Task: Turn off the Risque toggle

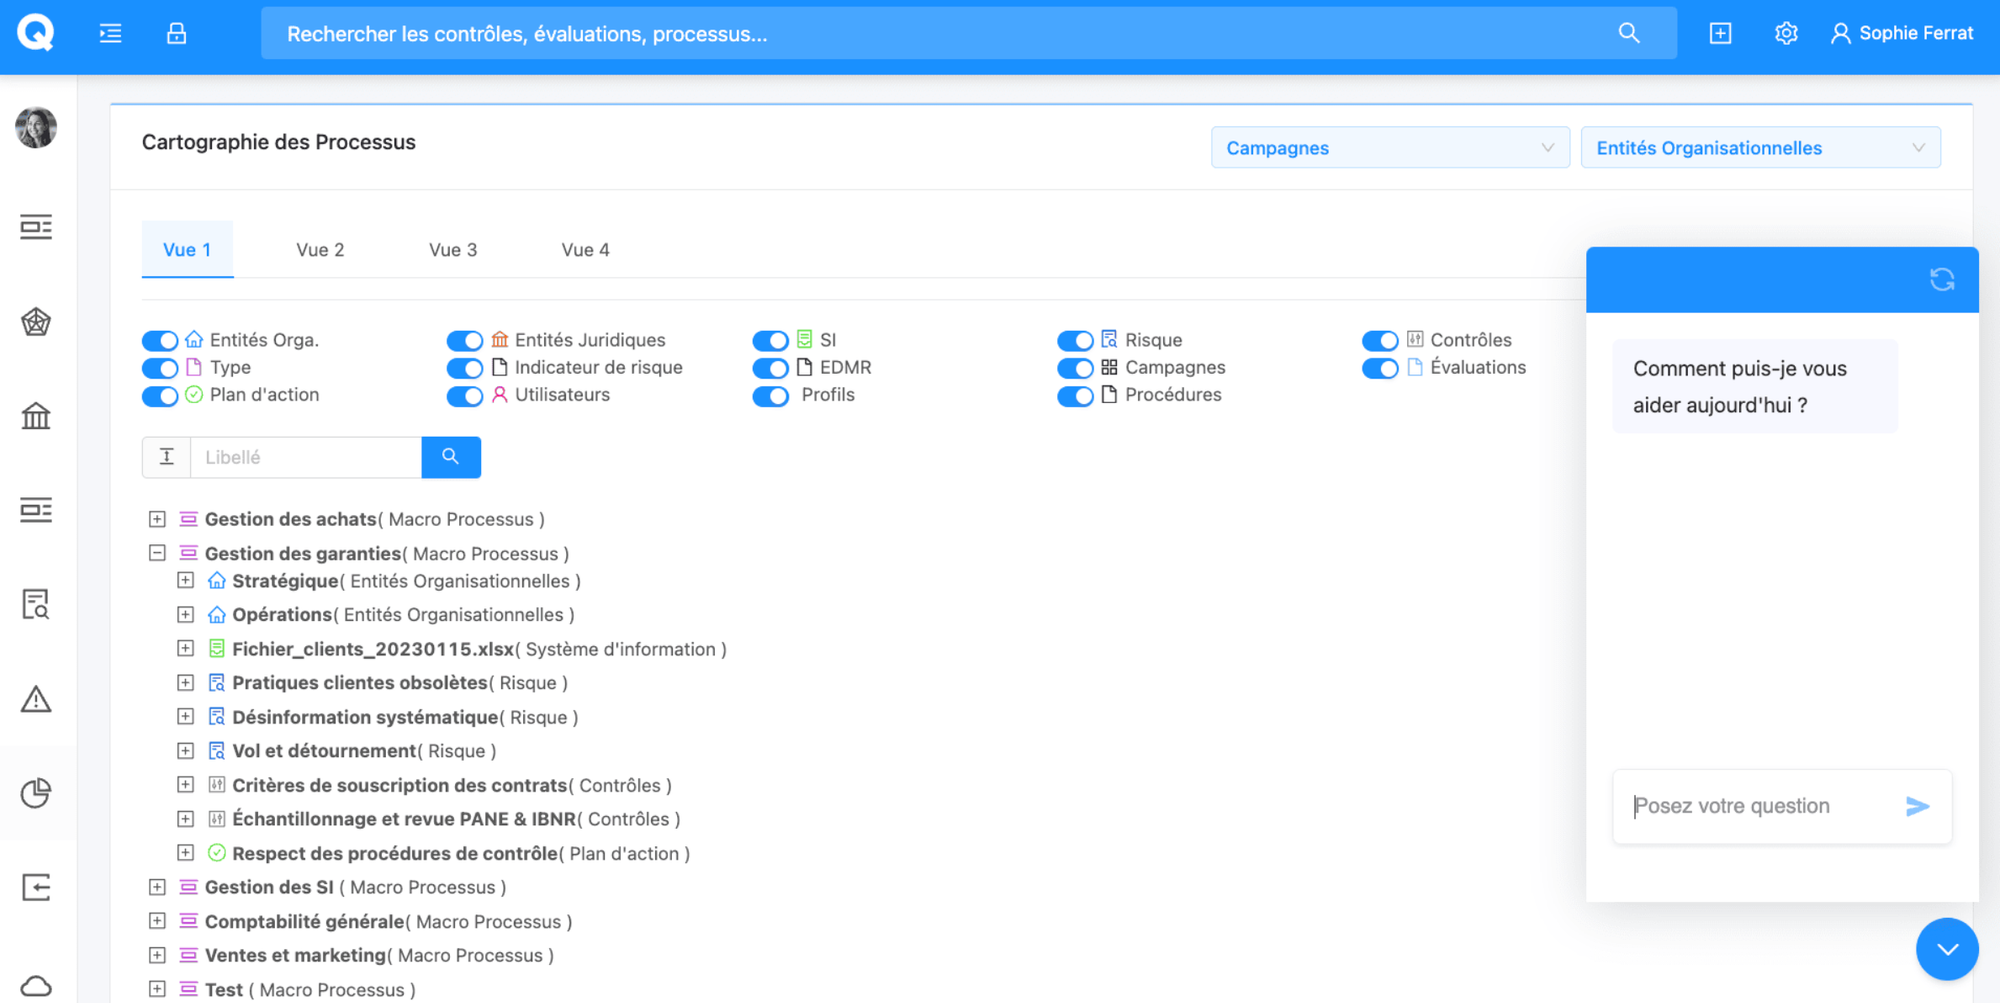Action: 1075,341
